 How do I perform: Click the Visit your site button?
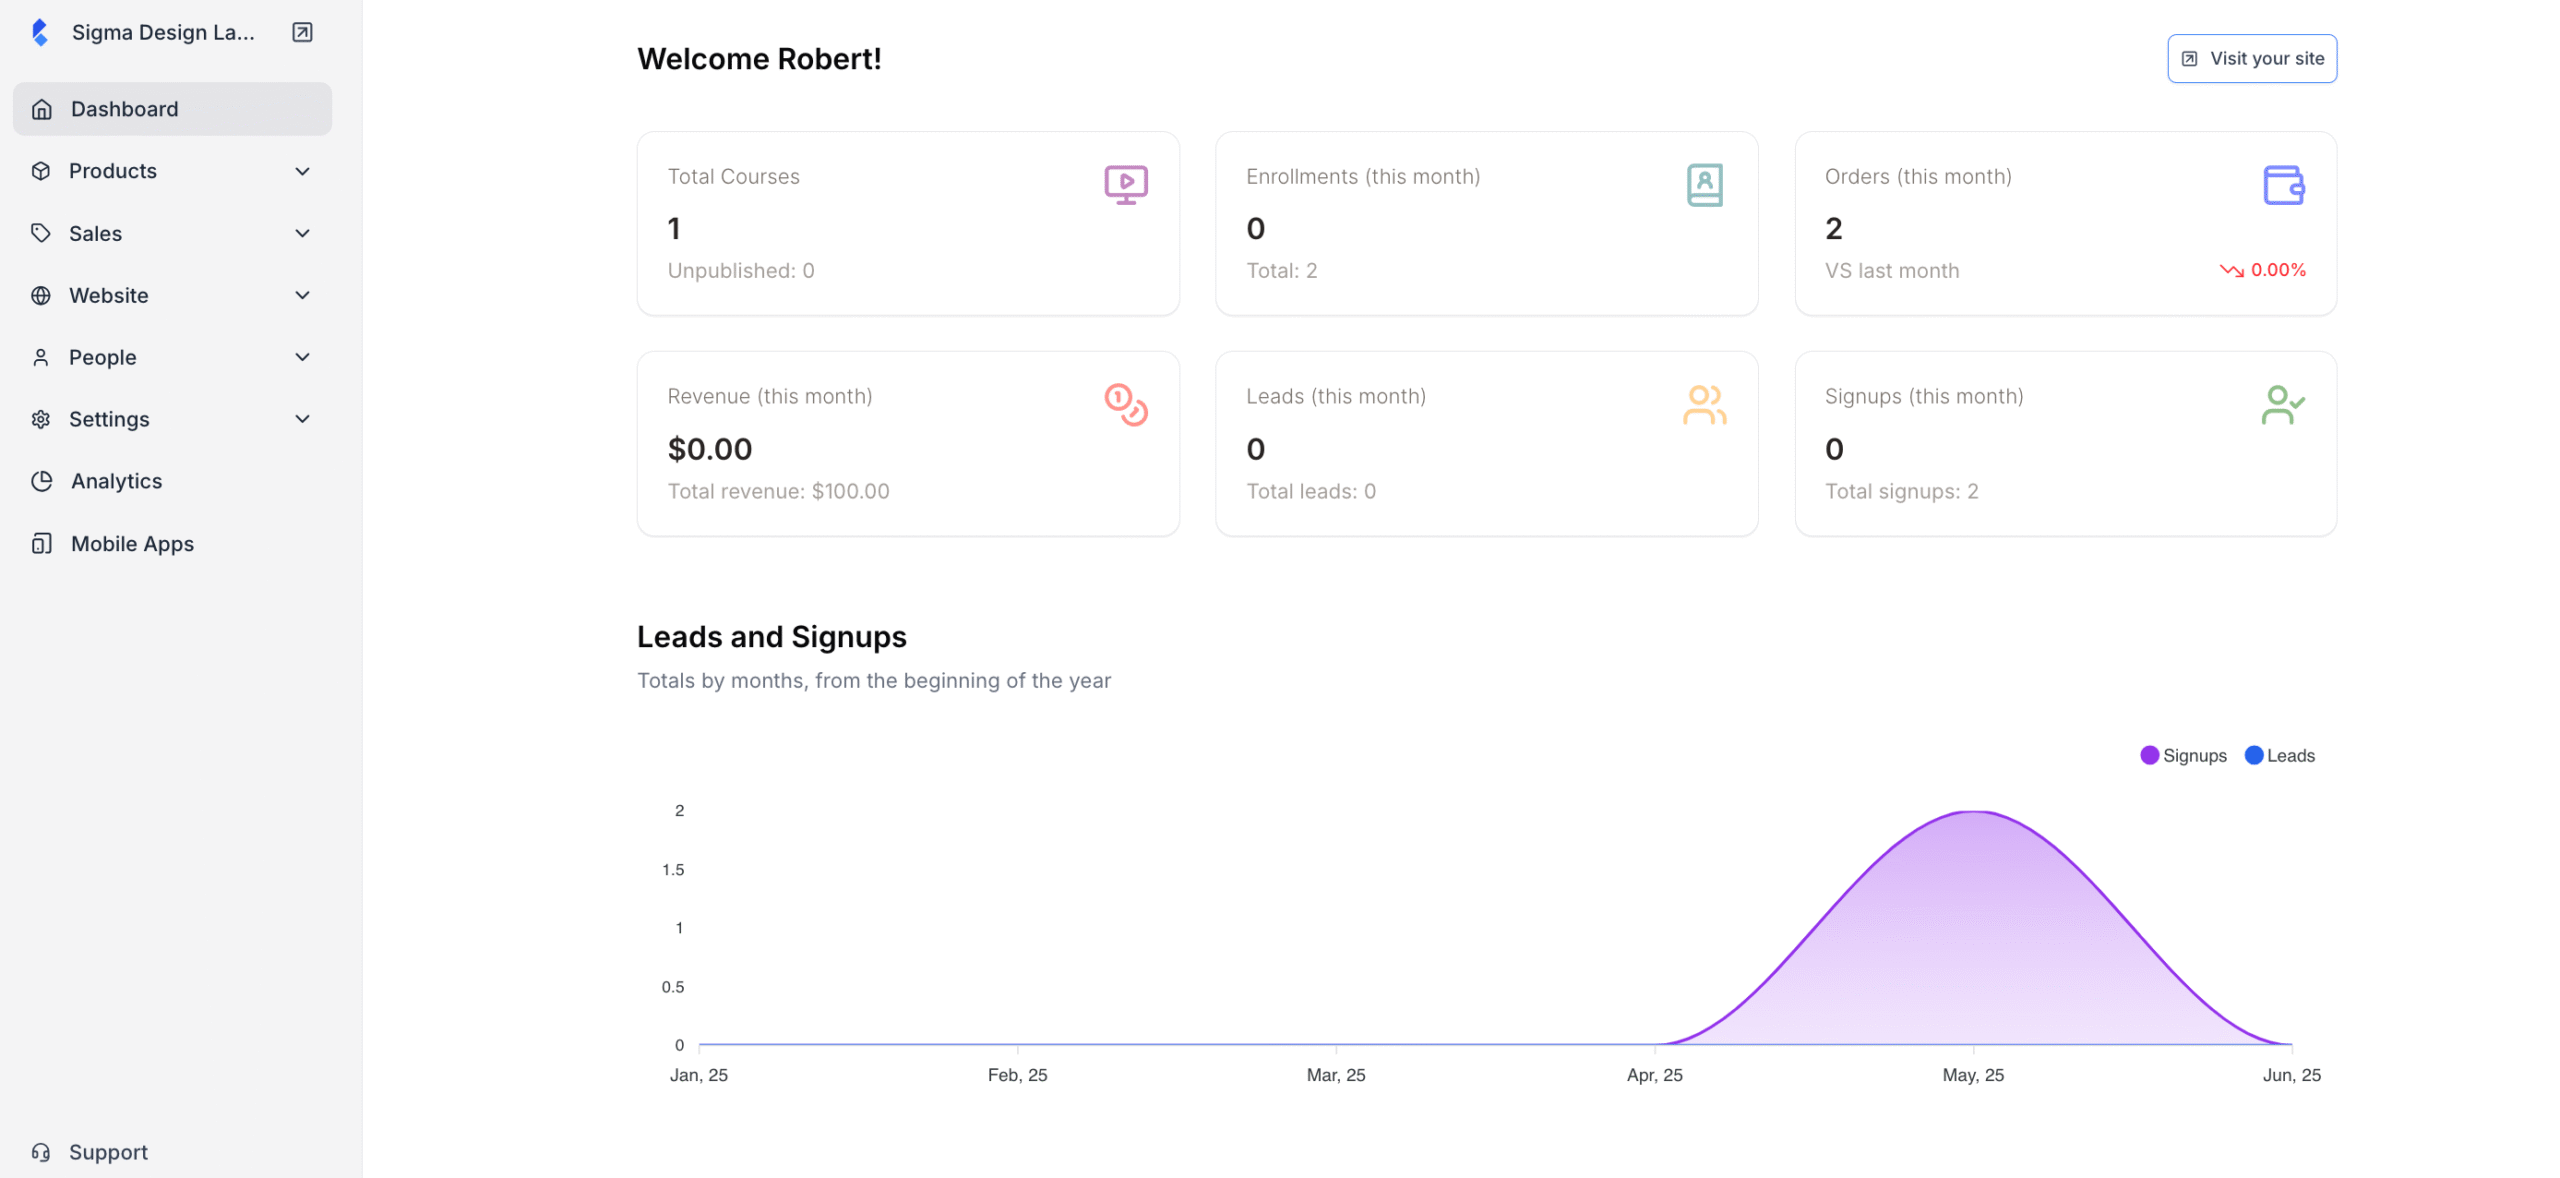pos(2251,58)
